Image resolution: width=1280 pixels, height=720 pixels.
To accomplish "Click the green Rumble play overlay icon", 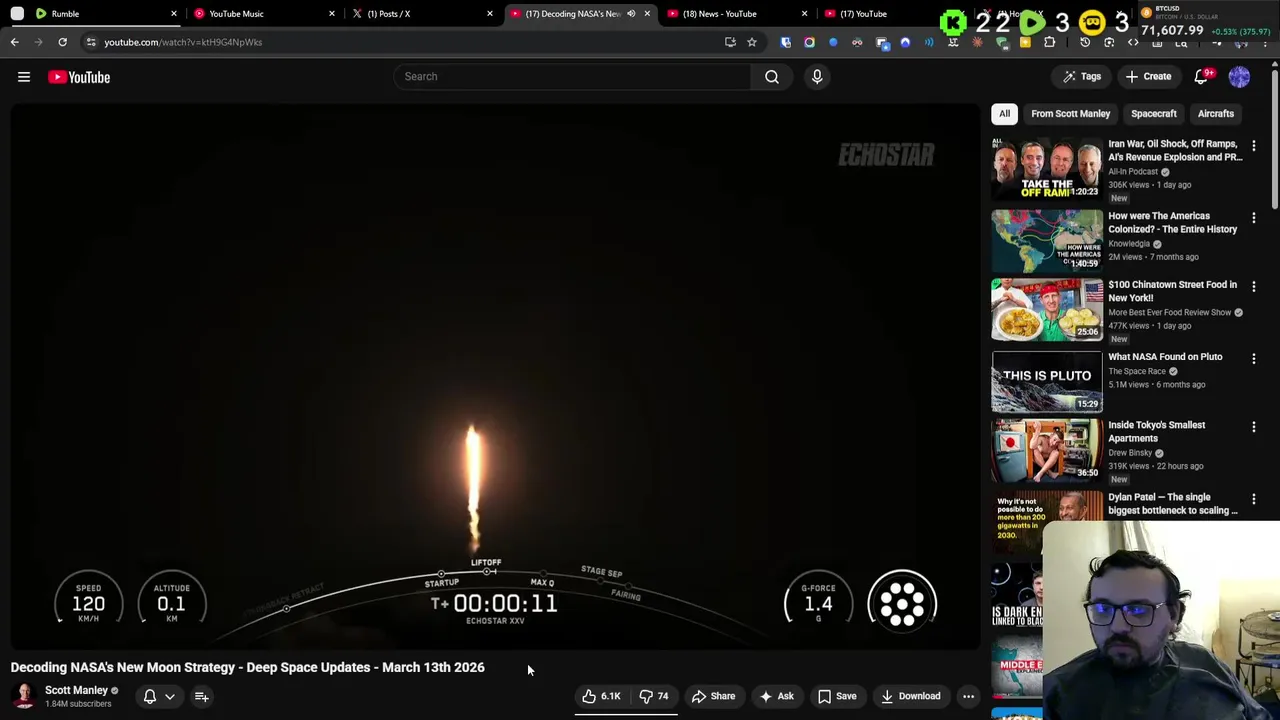I will (x=1032, y=22).
